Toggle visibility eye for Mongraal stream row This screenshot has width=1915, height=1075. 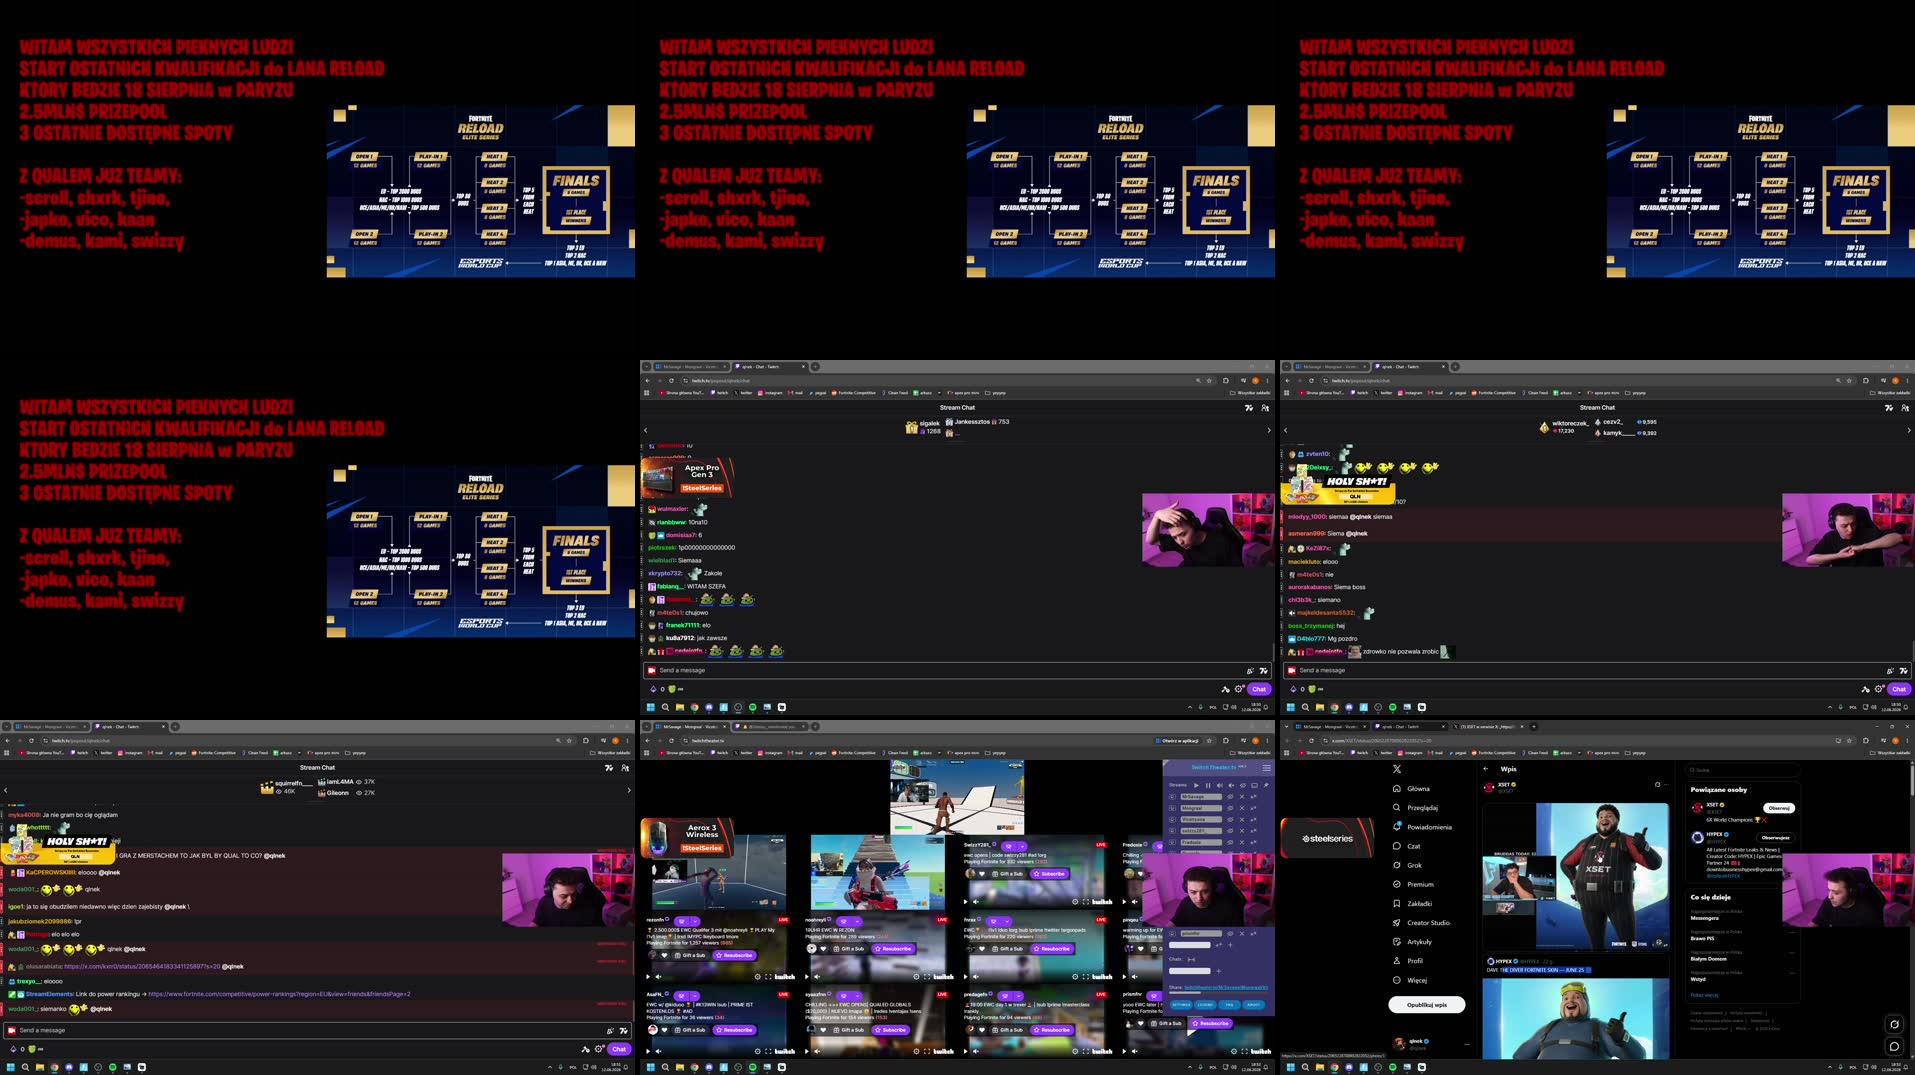[1230, 808]
